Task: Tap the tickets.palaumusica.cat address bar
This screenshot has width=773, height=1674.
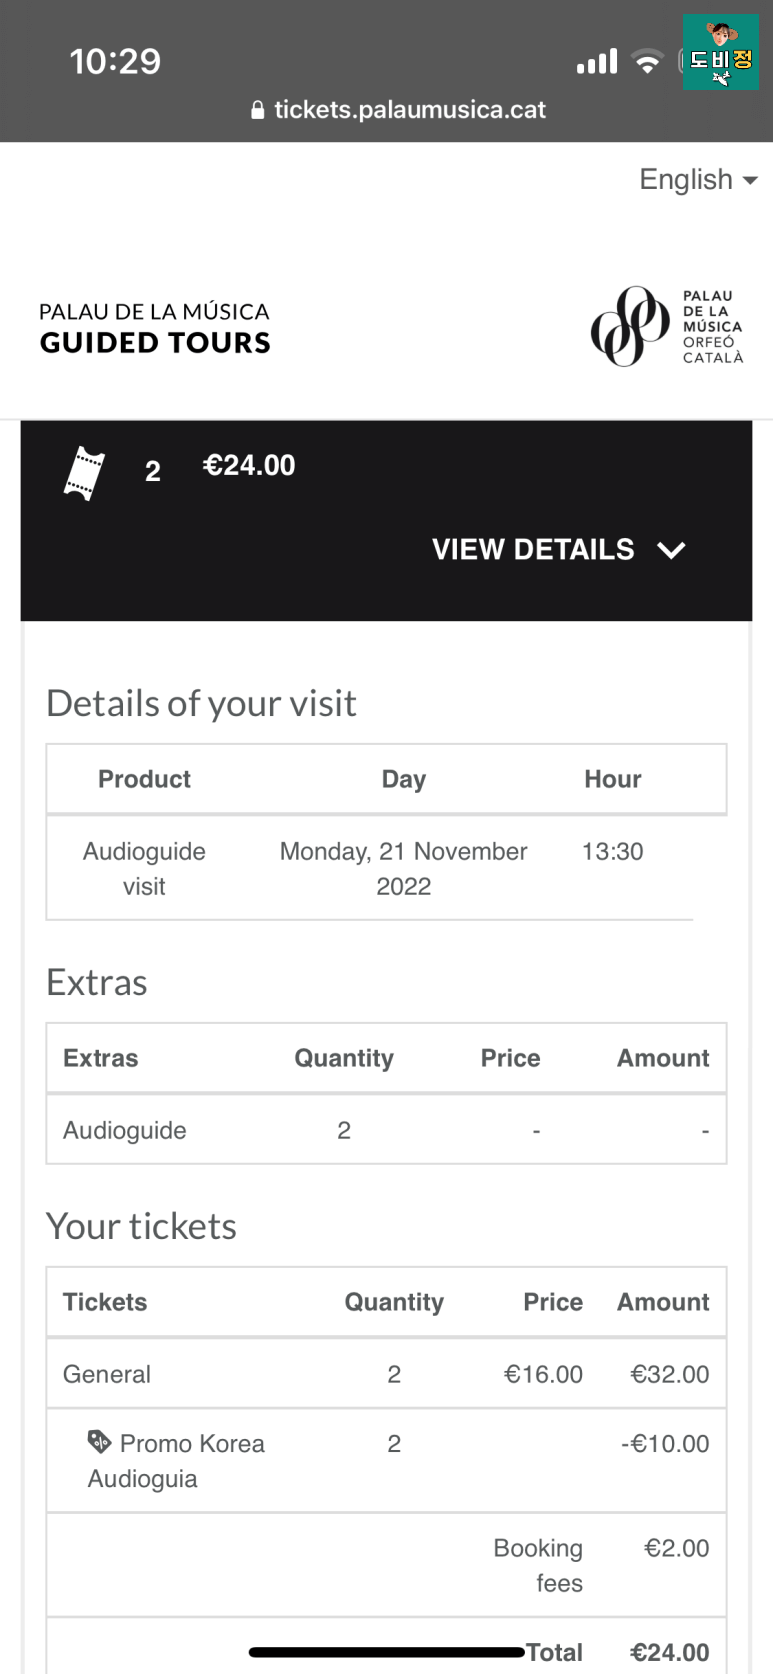Action: tap(399, 110)
